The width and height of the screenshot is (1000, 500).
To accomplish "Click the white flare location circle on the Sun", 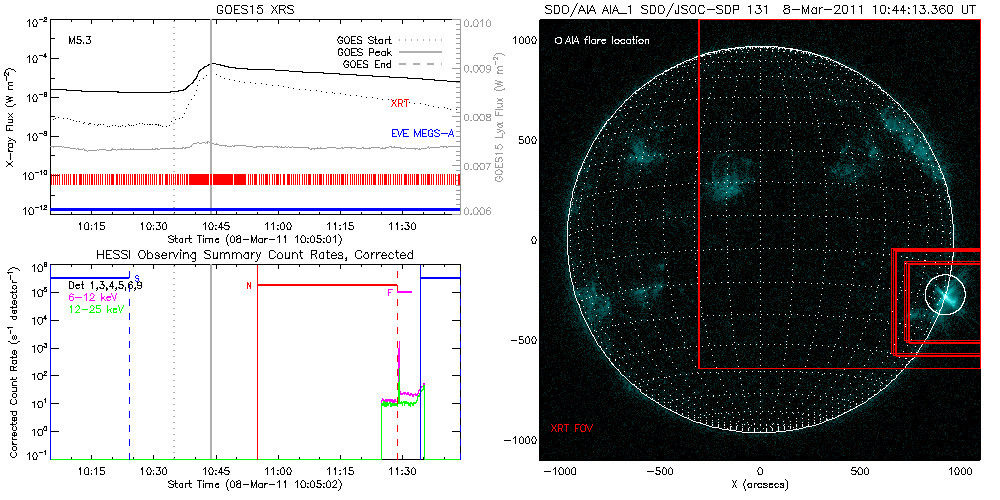I will coord(945,294).
